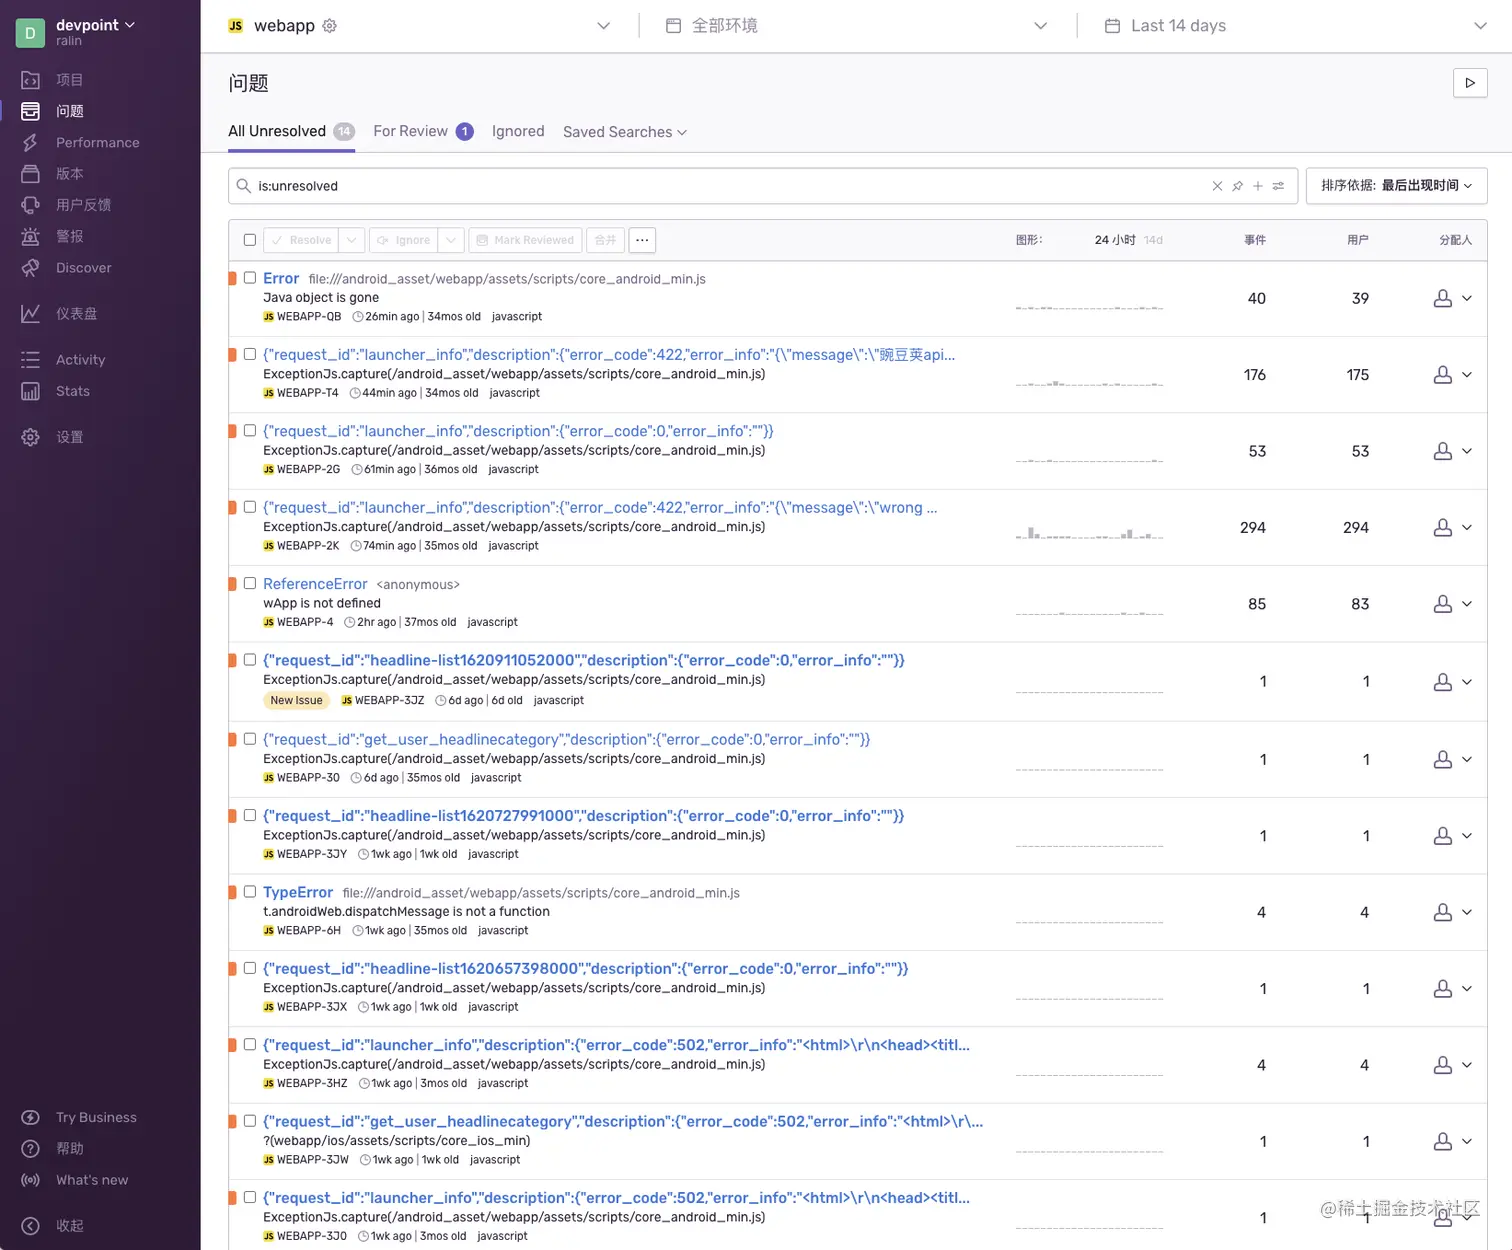Select the ReferenceError issue checkbox
Screen dimensions: 1512x1250
[250, 583]
